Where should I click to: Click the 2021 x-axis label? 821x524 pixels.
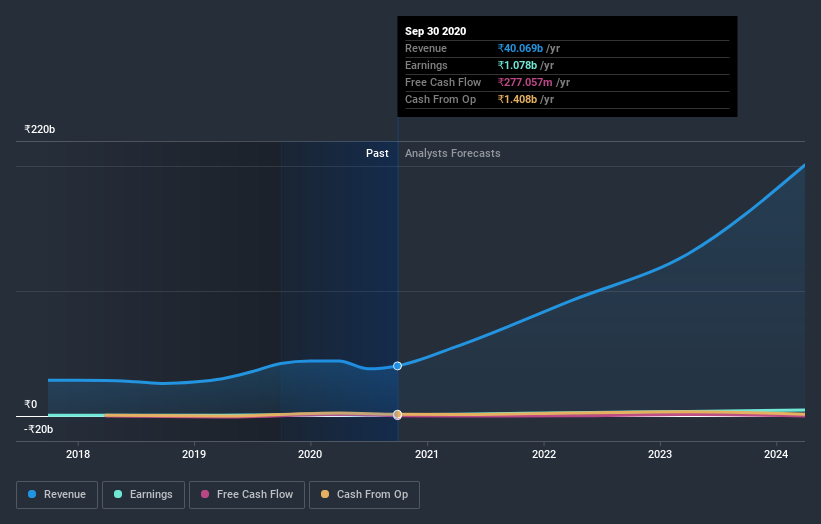[x=427, y=454]
